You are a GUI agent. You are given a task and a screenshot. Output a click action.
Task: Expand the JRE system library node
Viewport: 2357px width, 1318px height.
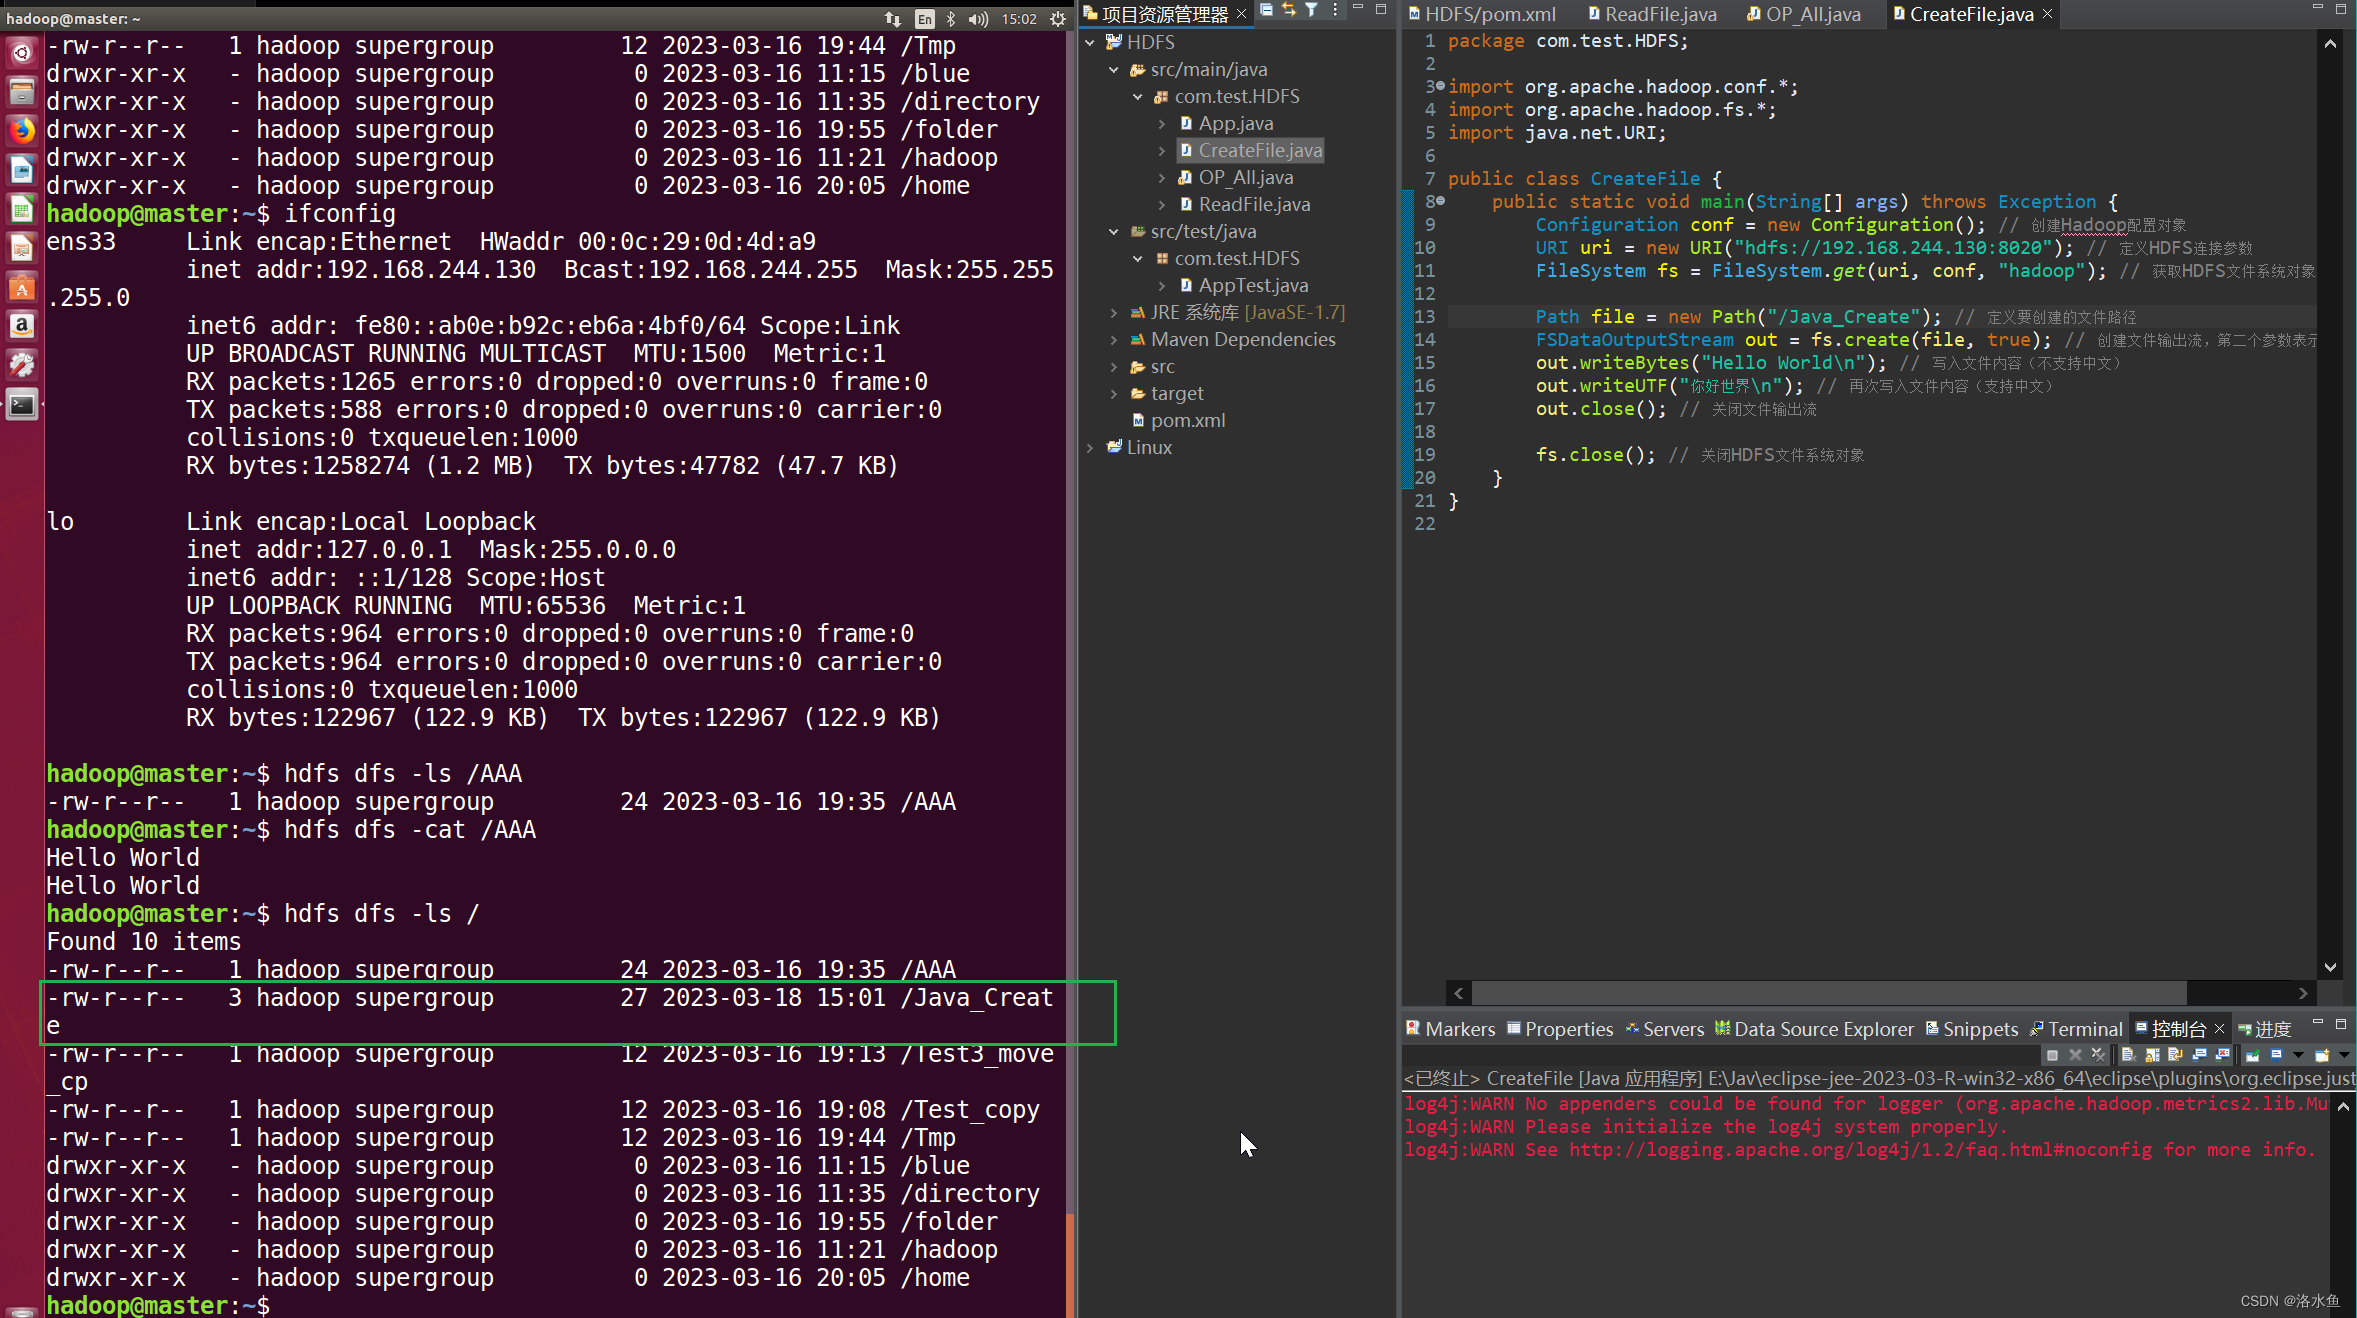1114,312
